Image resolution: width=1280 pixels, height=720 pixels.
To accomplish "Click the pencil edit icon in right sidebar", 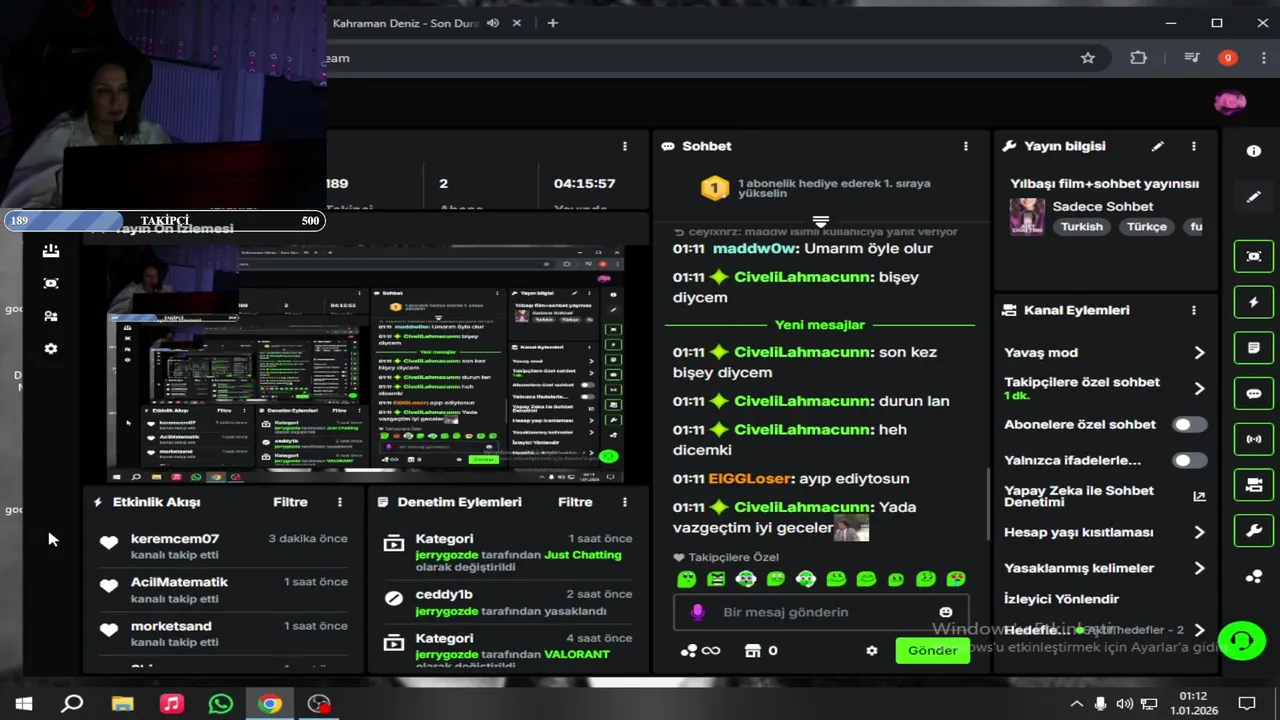I will (1253, 197).
